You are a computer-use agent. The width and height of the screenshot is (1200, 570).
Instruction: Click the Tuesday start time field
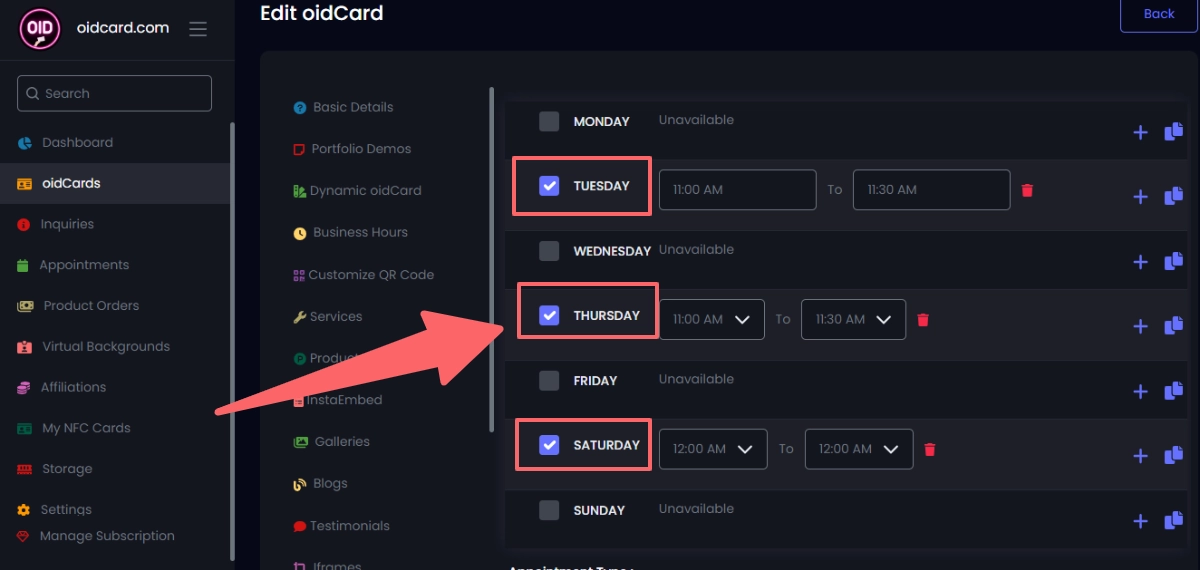click(737, 190)
